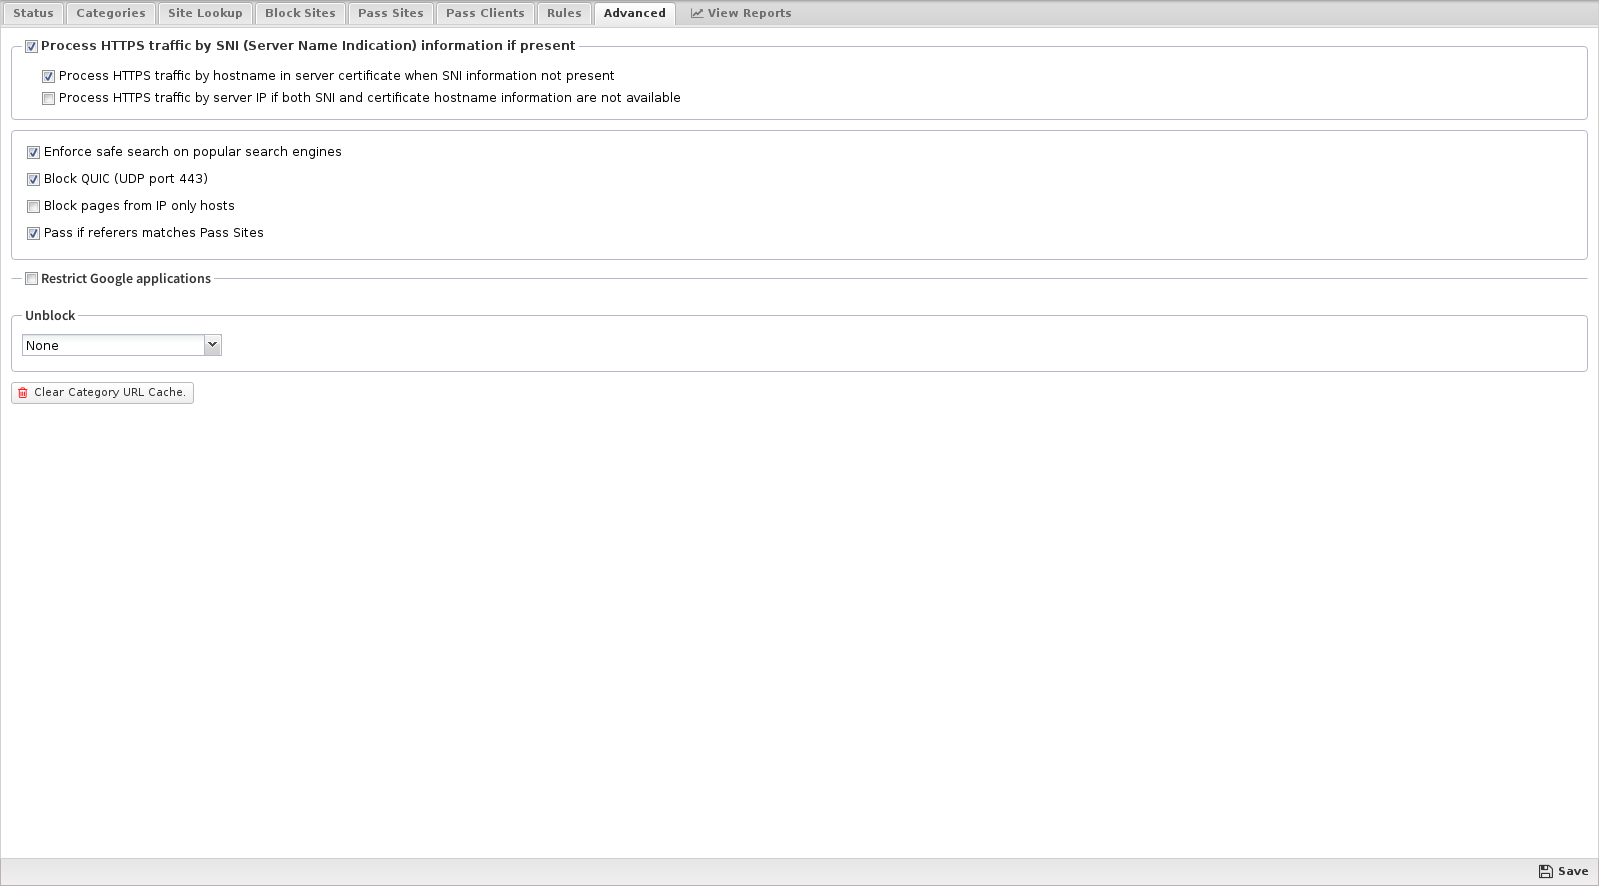Click the Unblock field showing None

pyautogui.click(x=112, y=346)
